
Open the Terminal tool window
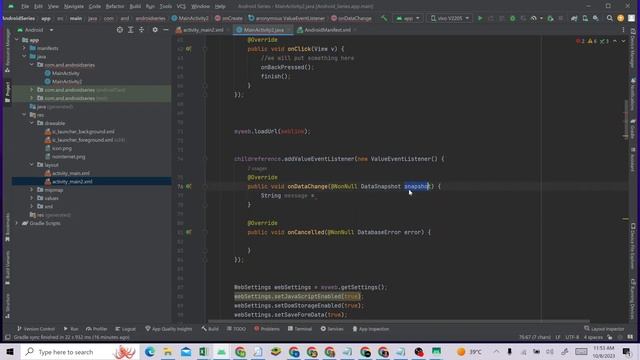click(300, 329)
